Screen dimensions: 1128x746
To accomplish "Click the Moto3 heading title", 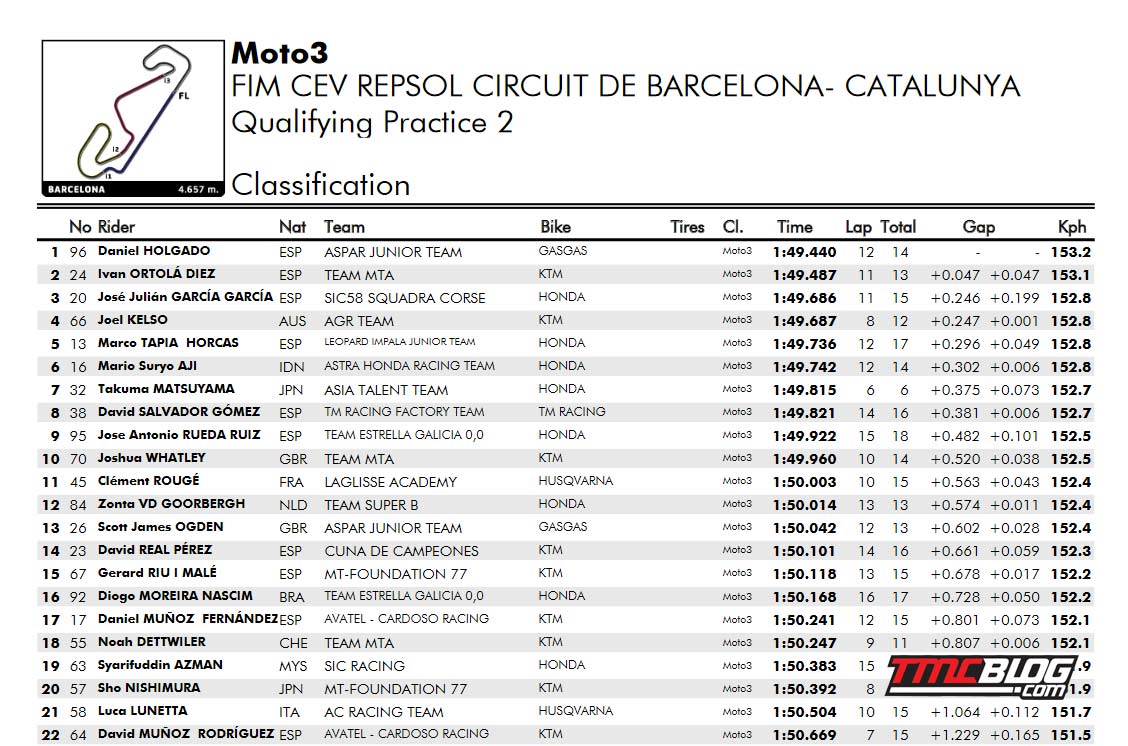I will click(x=280, y=52).
